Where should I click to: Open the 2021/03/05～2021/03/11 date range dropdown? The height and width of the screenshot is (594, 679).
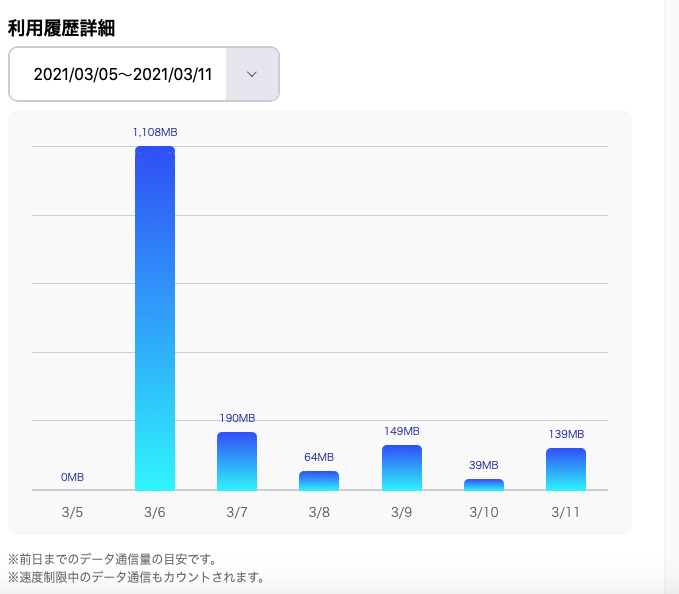click(x=122, y=74)
